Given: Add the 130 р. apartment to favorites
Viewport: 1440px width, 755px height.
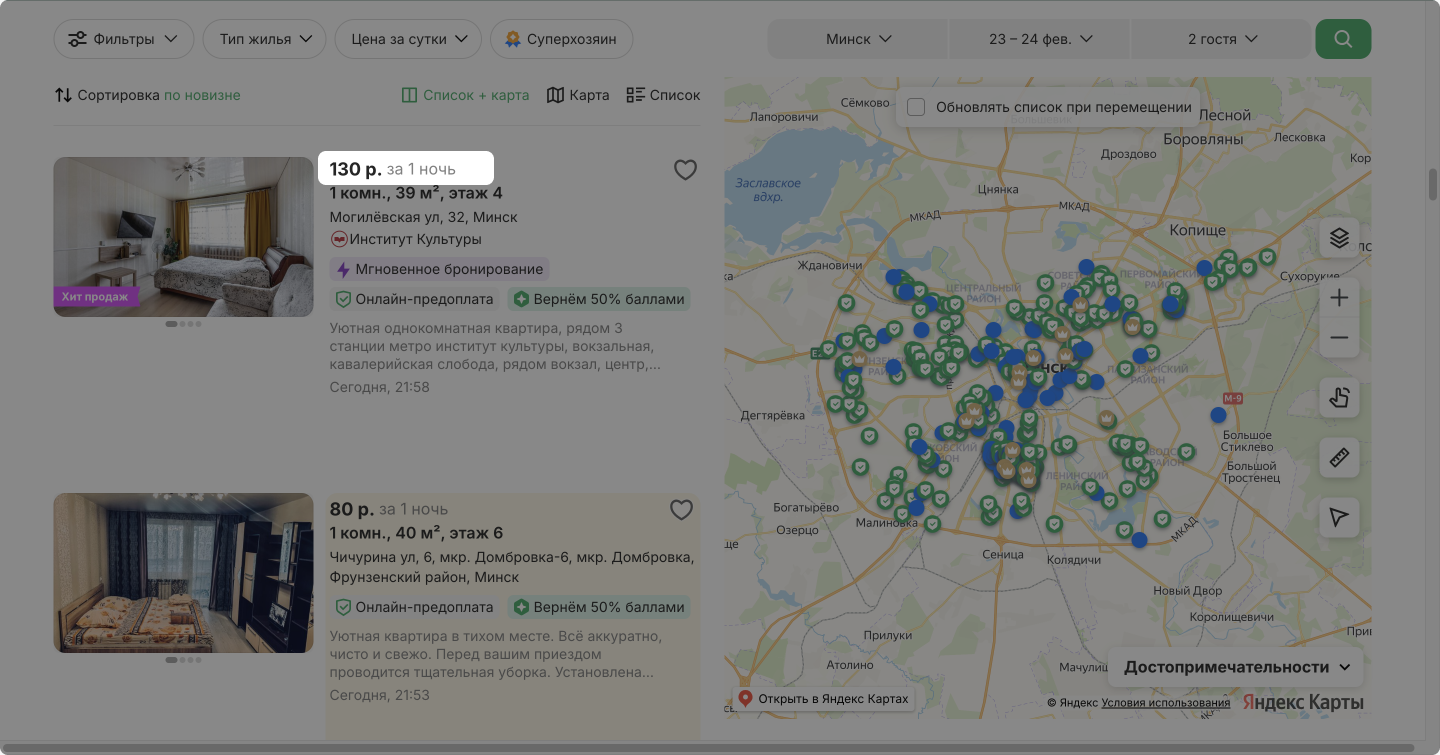Looking at the screenshot, I should pos(685,170).
